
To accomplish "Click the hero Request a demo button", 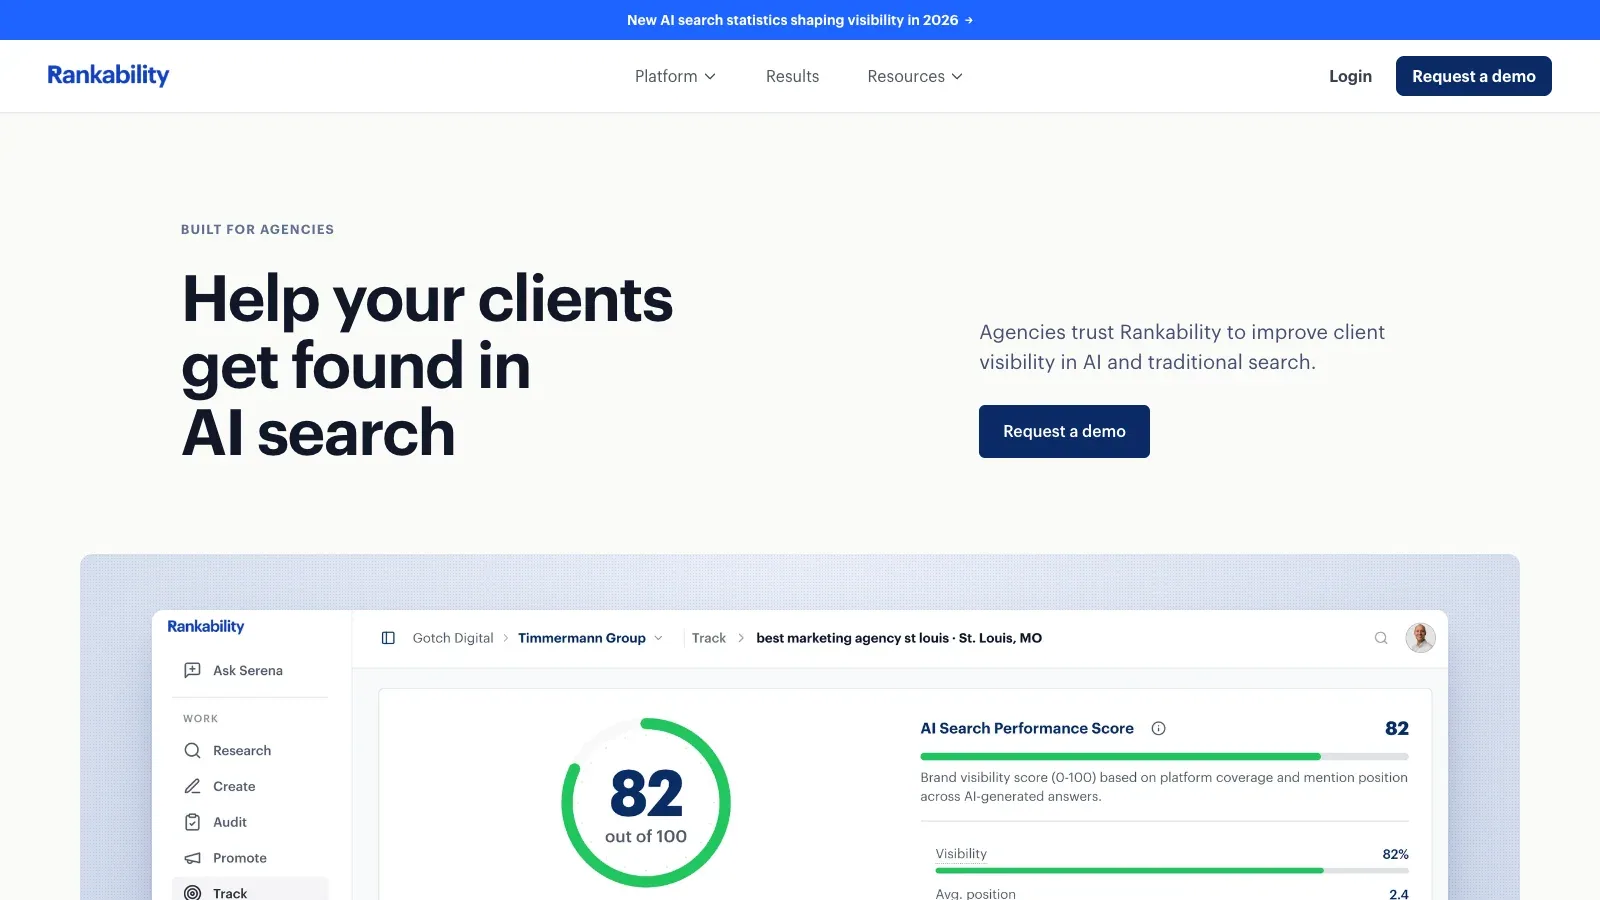I will tap(1064, 431).
